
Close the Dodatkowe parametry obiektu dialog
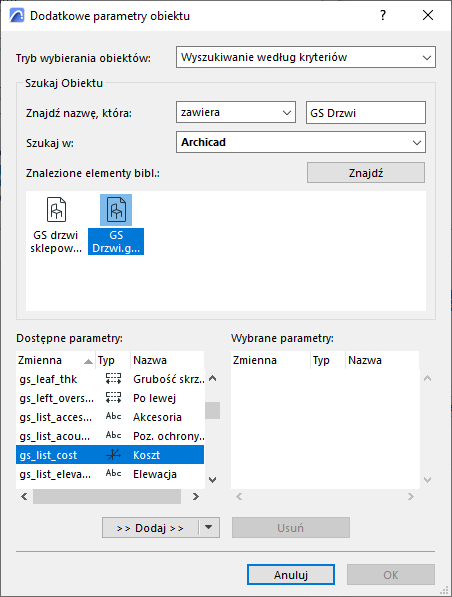point(428,15)
